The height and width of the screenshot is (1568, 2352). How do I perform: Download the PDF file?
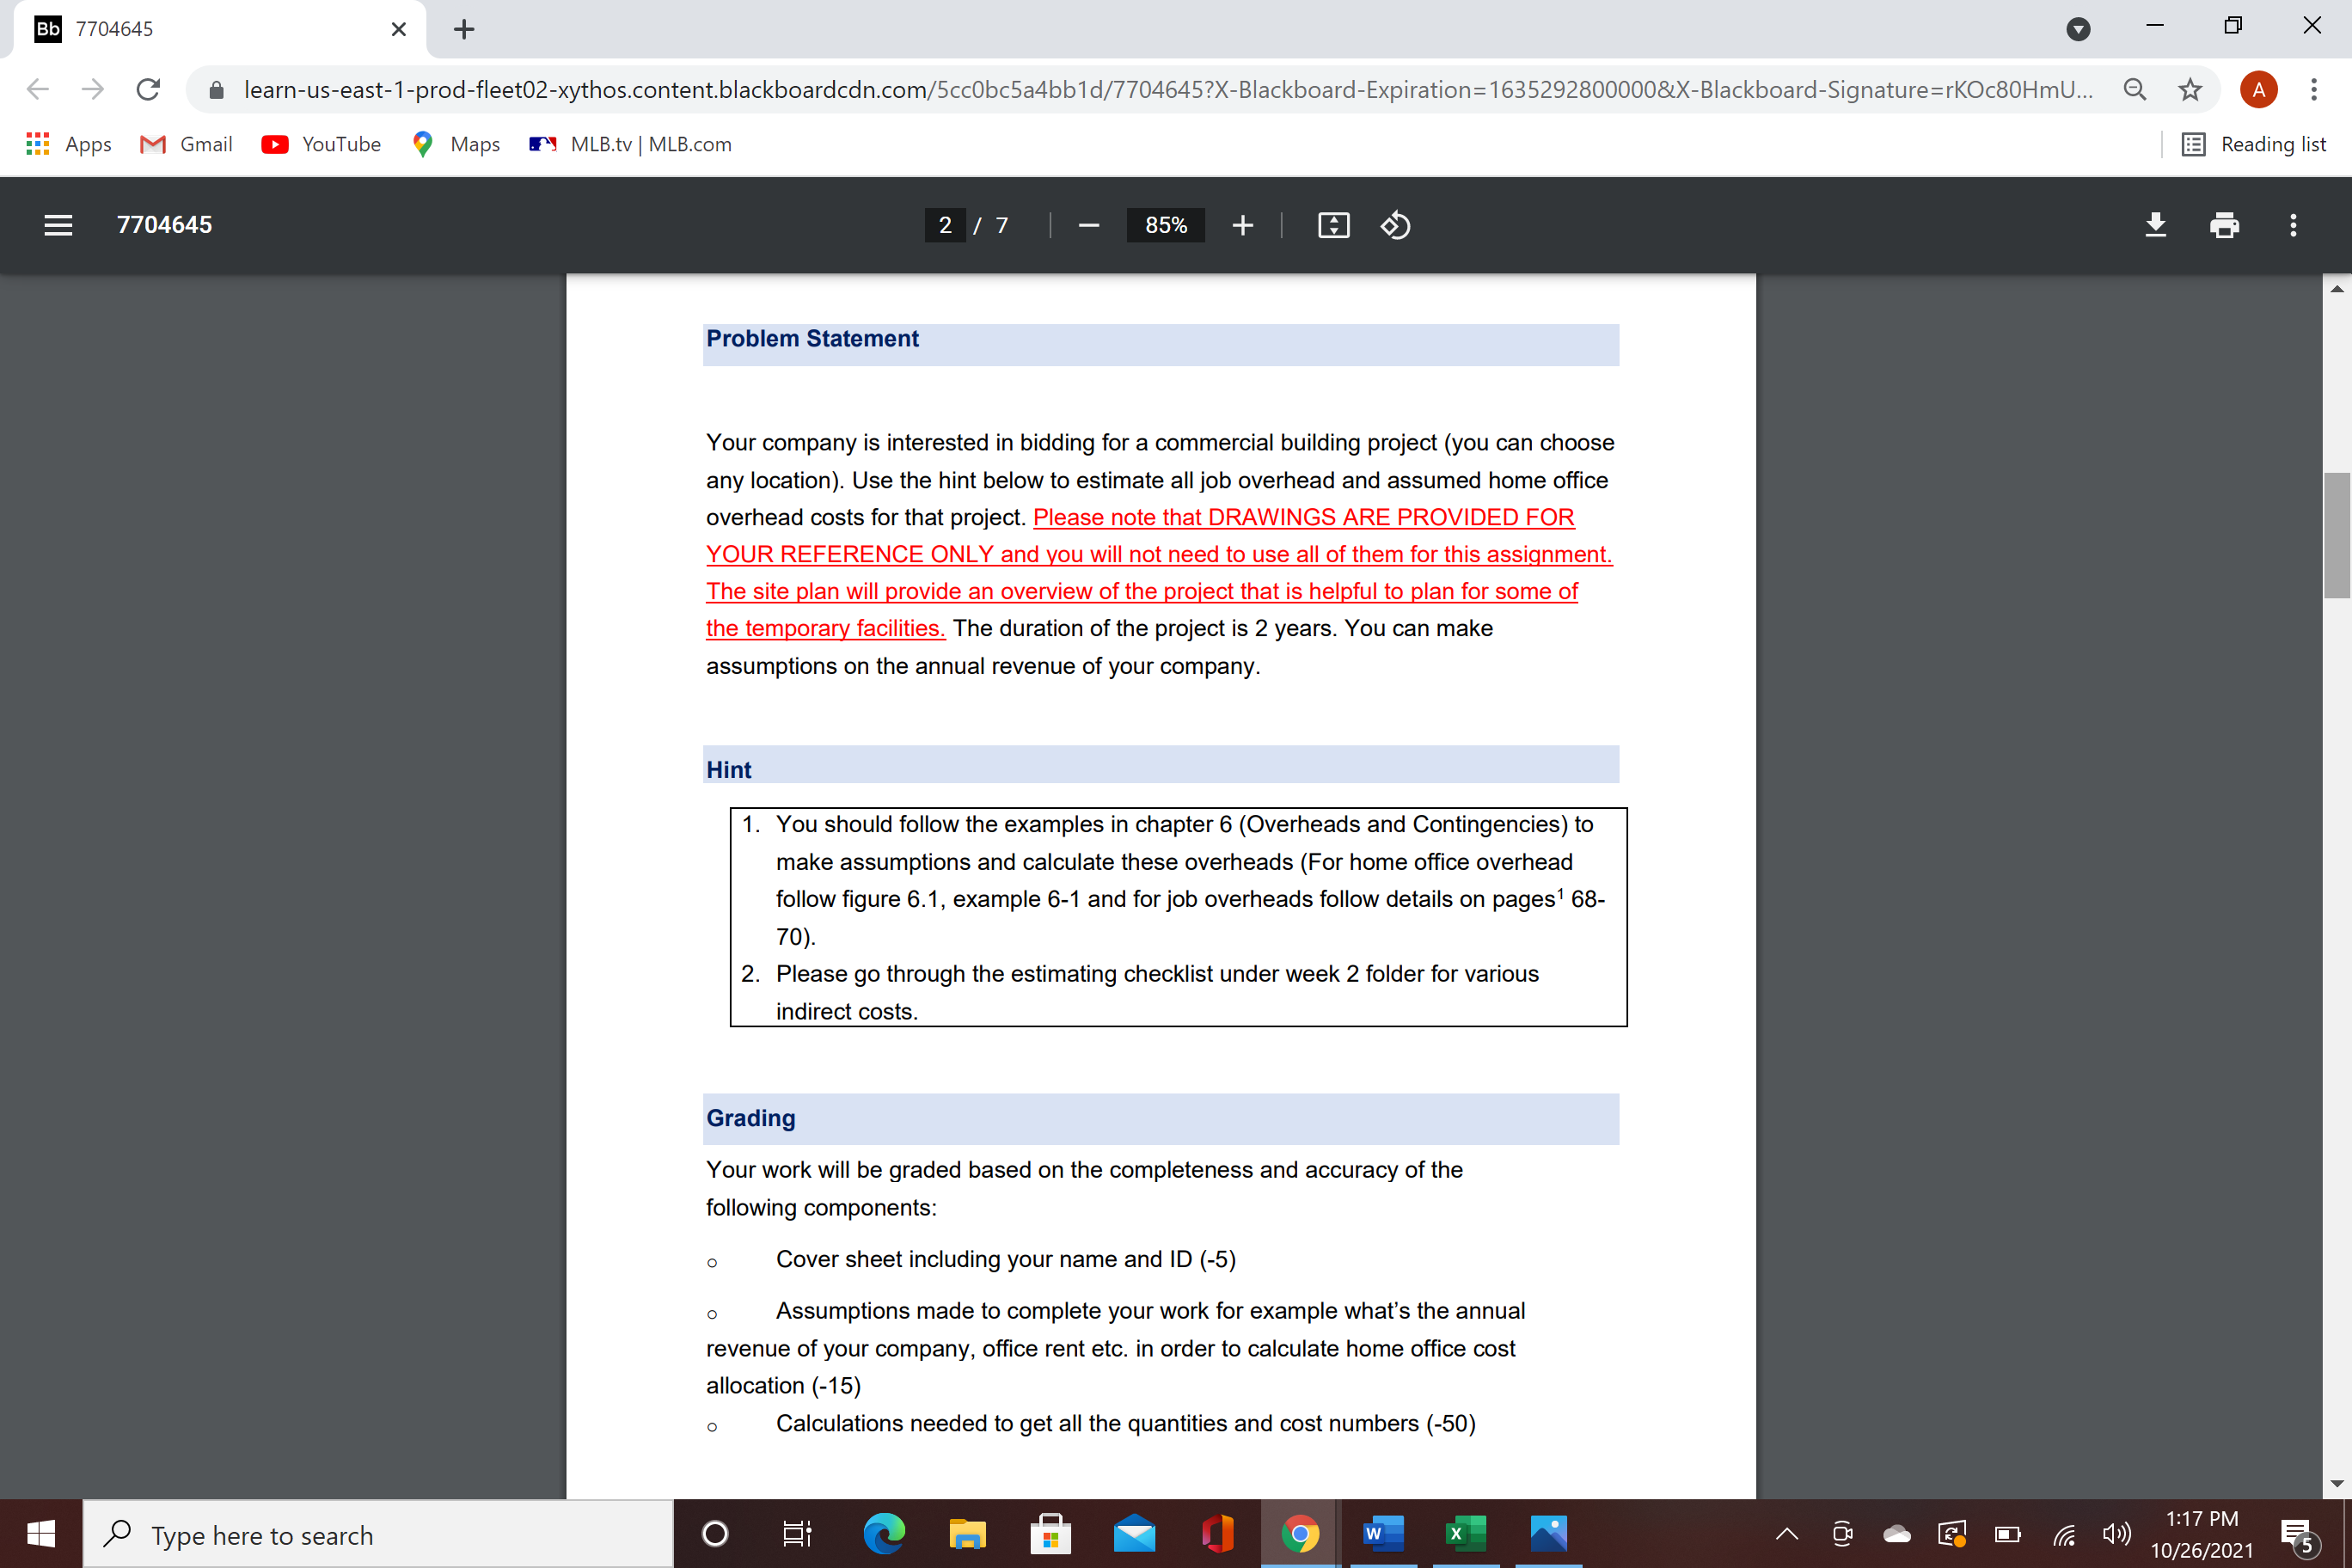(x=2155, y=225)
